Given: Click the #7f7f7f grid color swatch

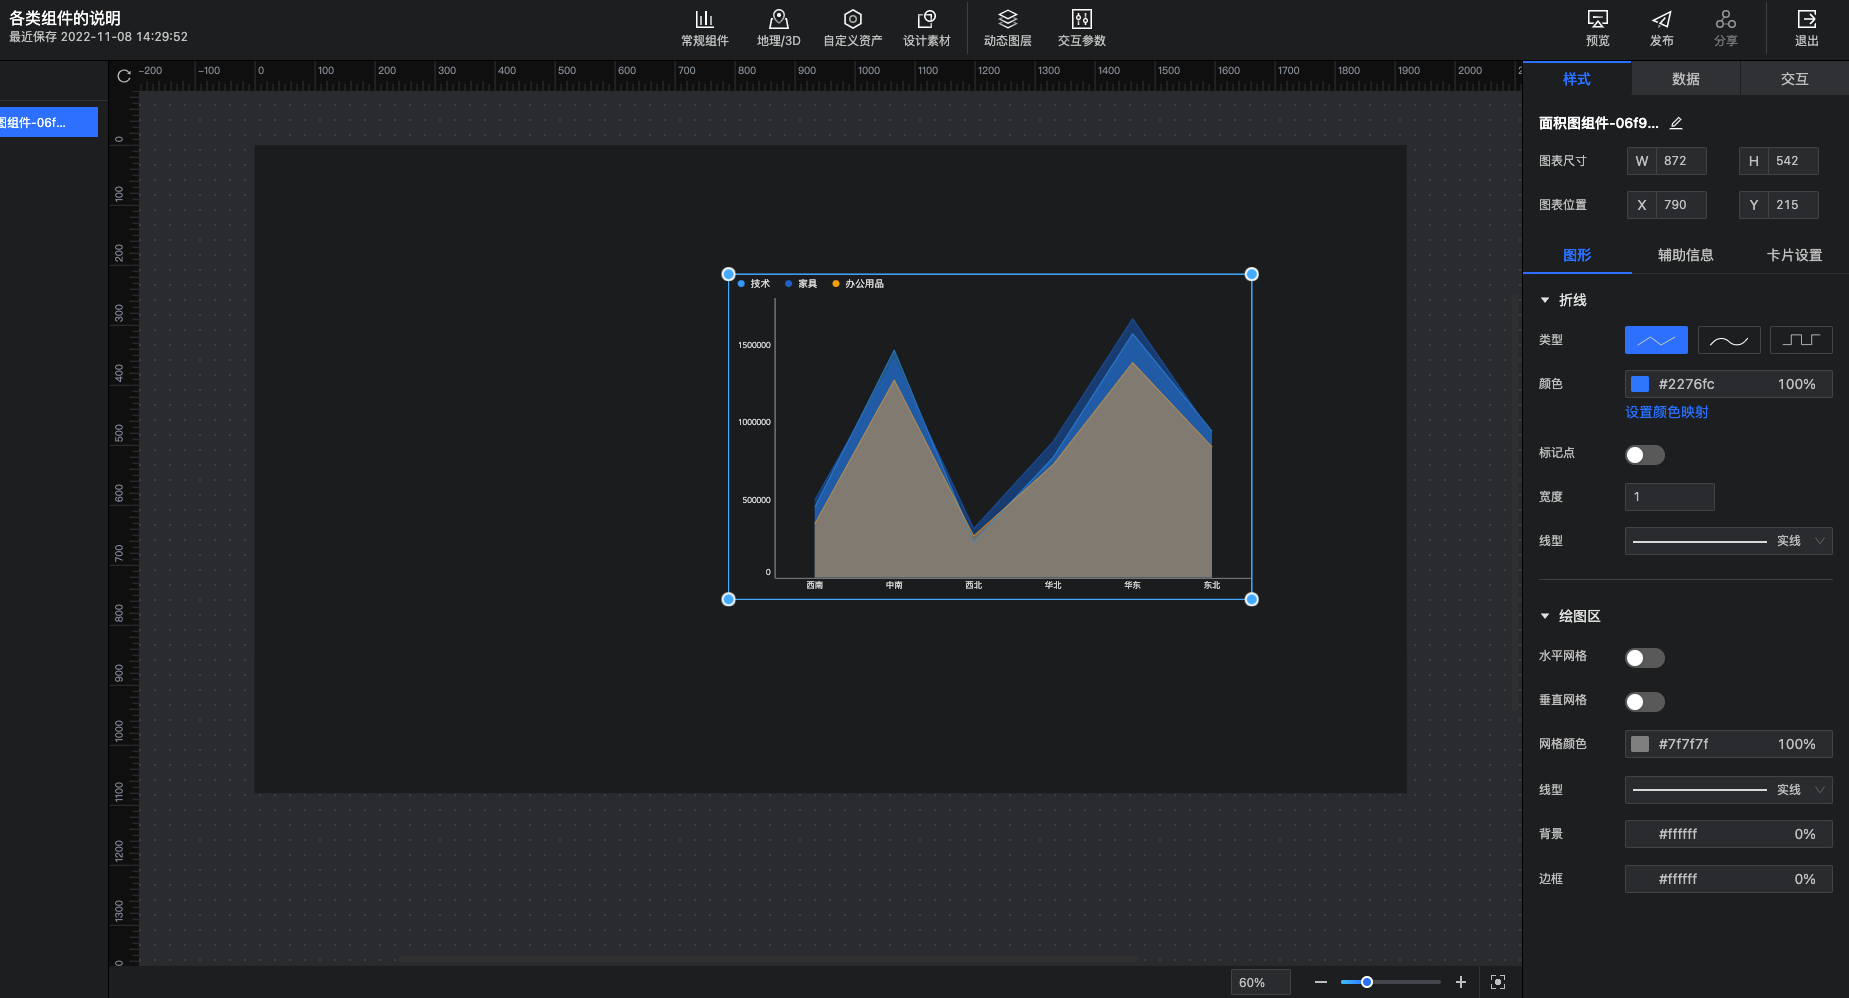Looking at the screenshot, I should tap(1640, 744).
